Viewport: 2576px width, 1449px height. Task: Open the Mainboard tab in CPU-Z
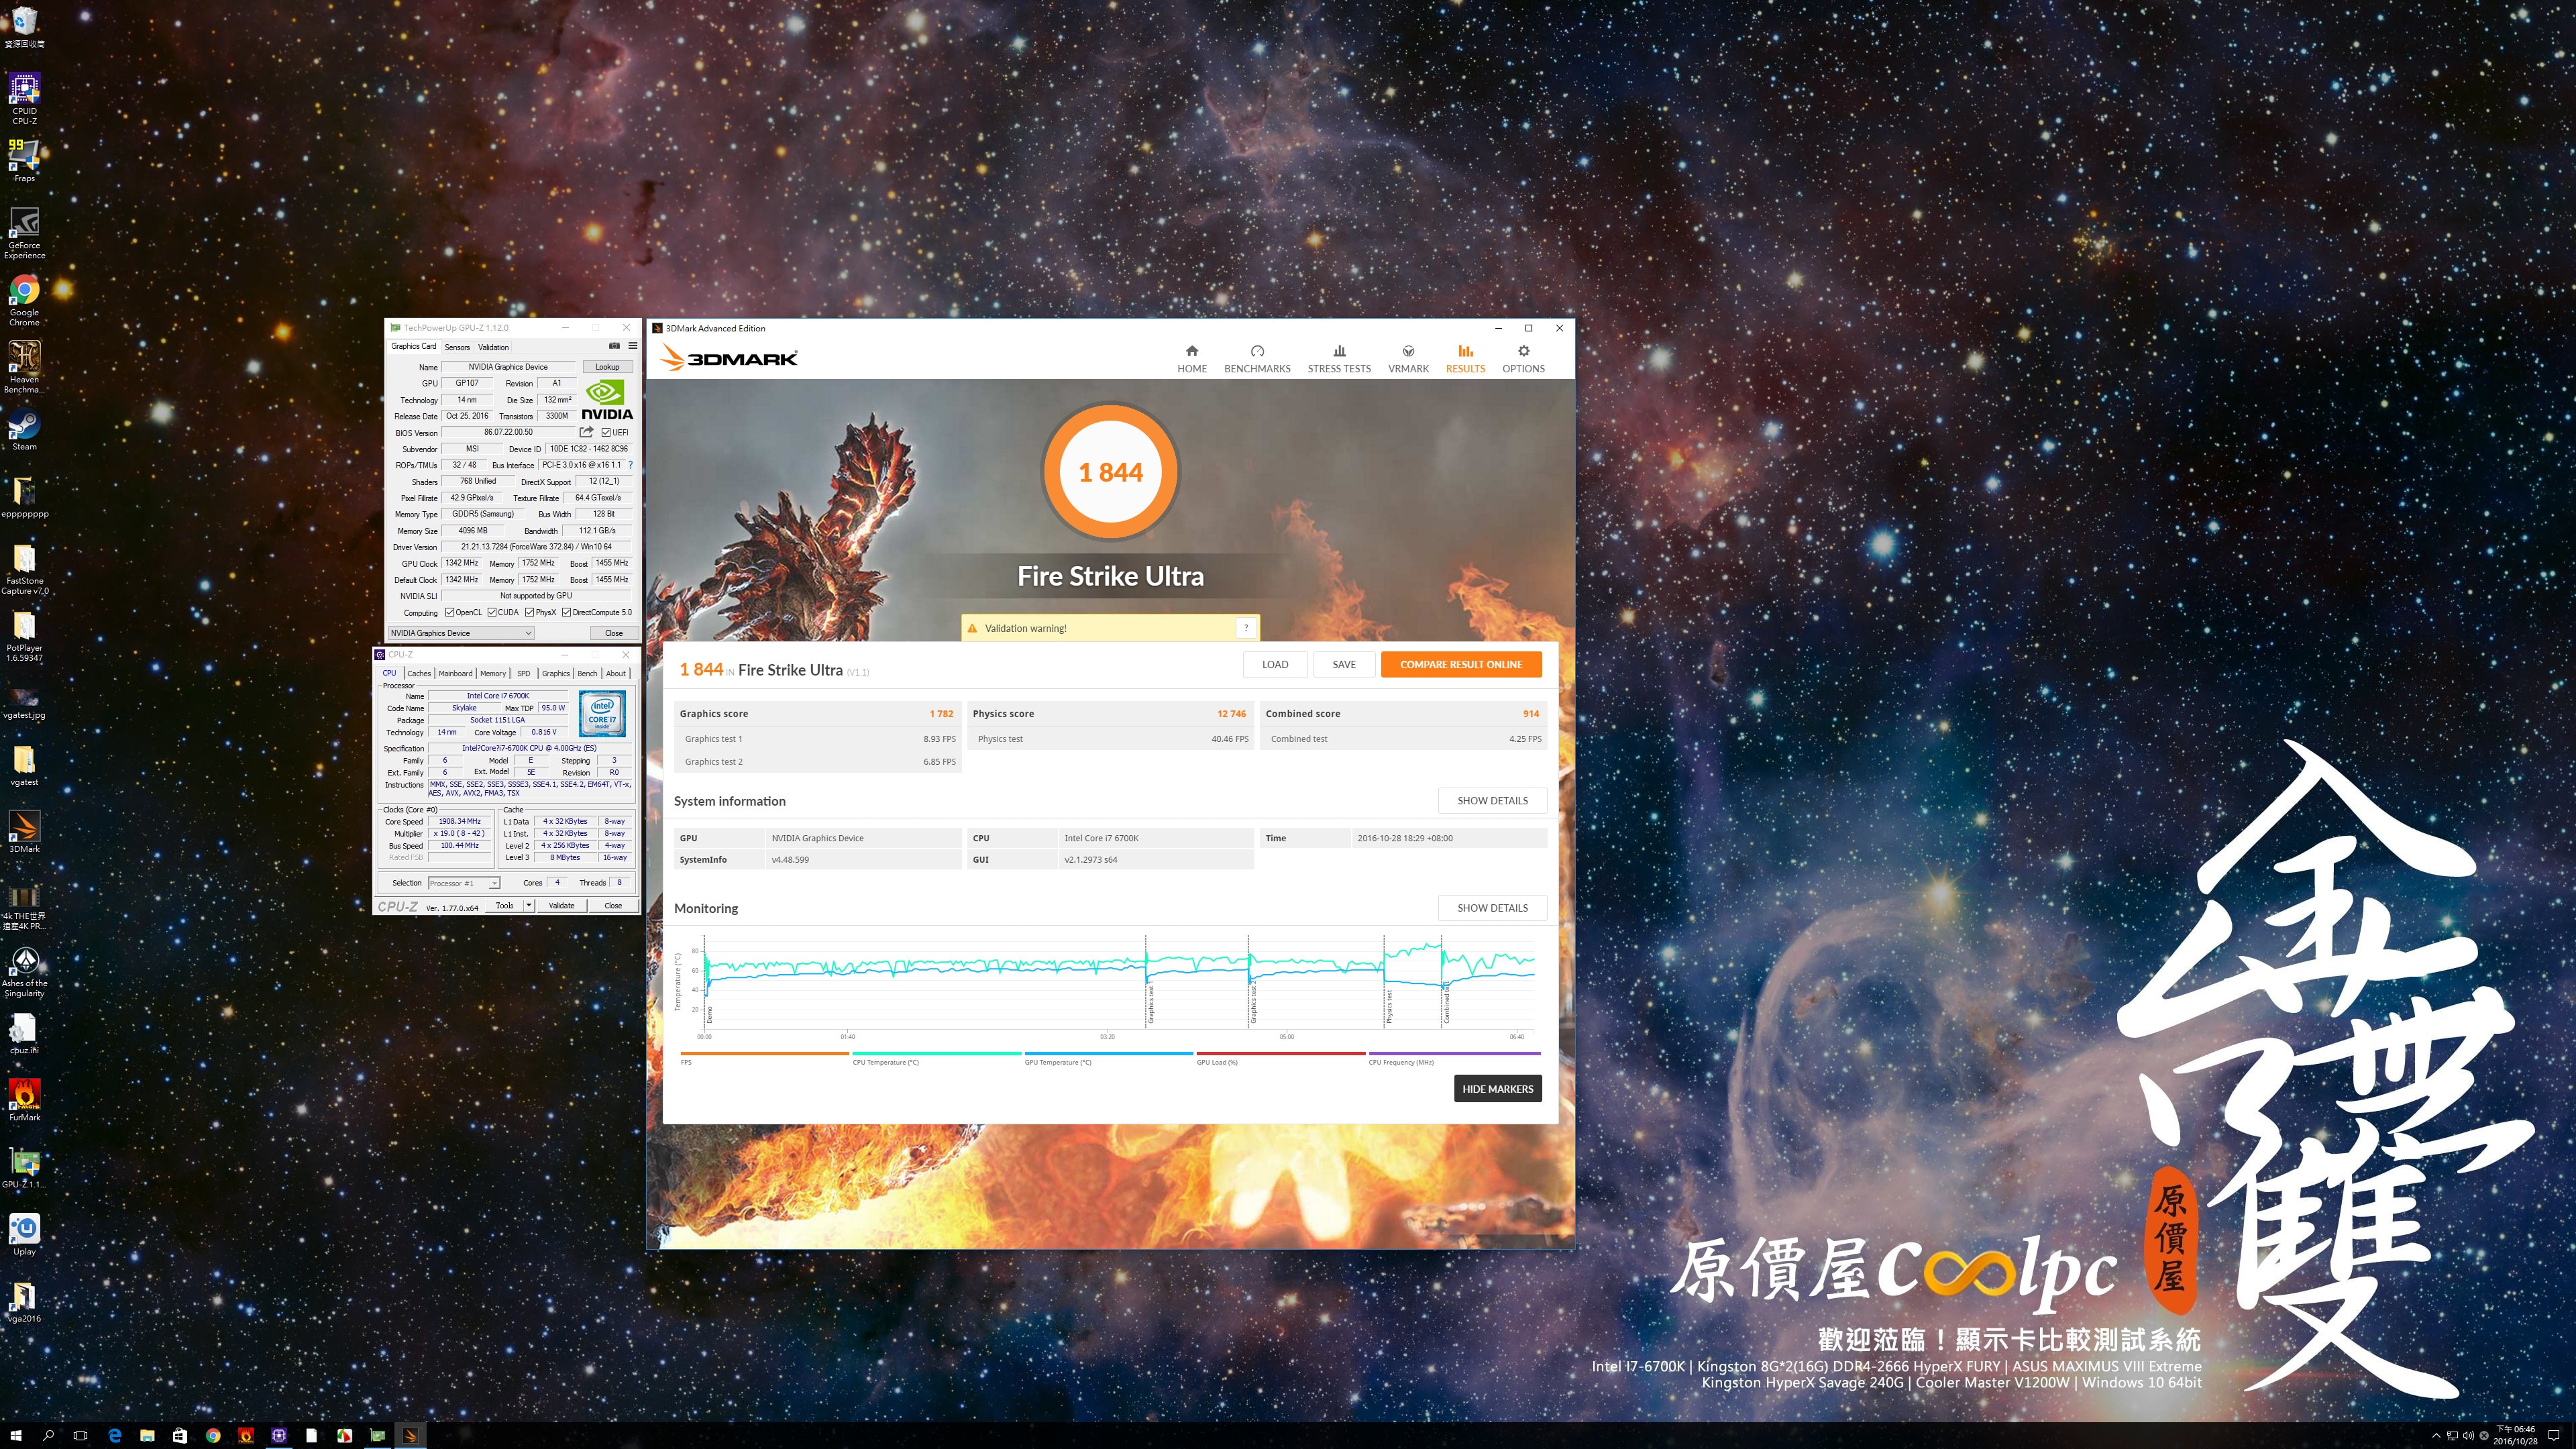[455, 673]
